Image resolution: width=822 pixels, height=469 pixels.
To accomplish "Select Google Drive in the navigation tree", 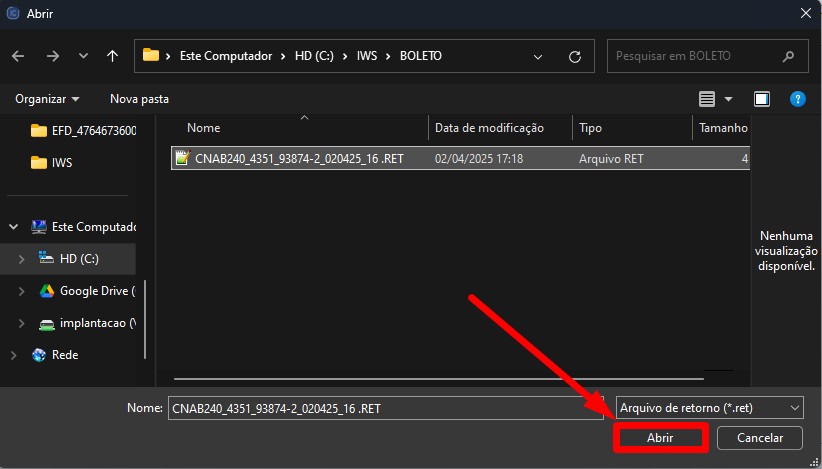I will click(x=88, y=291).
